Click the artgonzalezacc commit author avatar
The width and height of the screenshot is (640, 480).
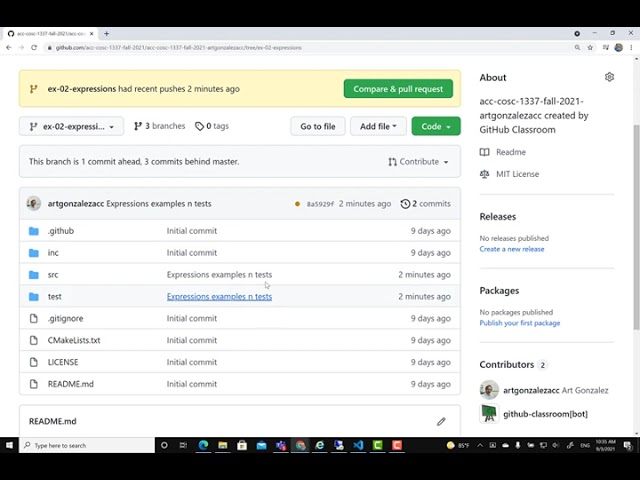(33, 203)
